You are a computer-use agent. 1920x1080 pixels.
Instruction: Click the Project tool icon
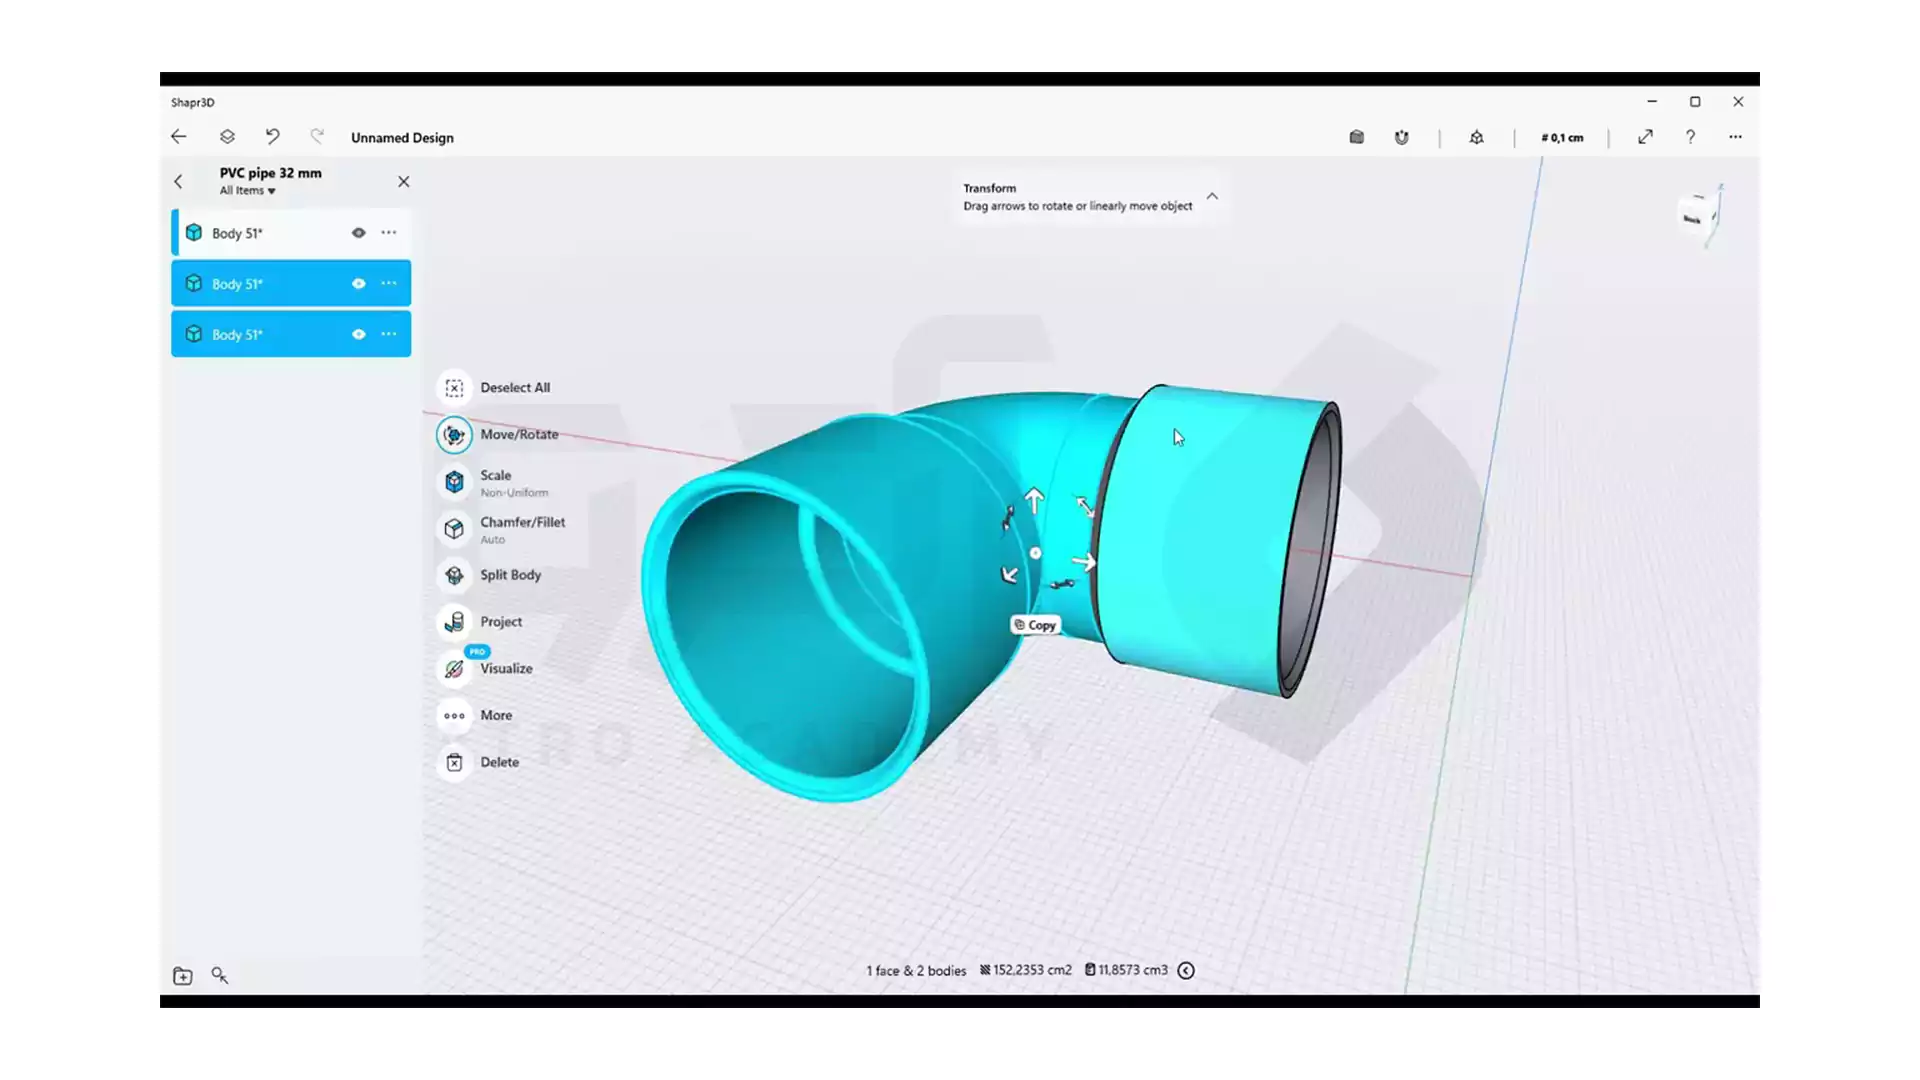pyautogui.click(x=454, y=622)
